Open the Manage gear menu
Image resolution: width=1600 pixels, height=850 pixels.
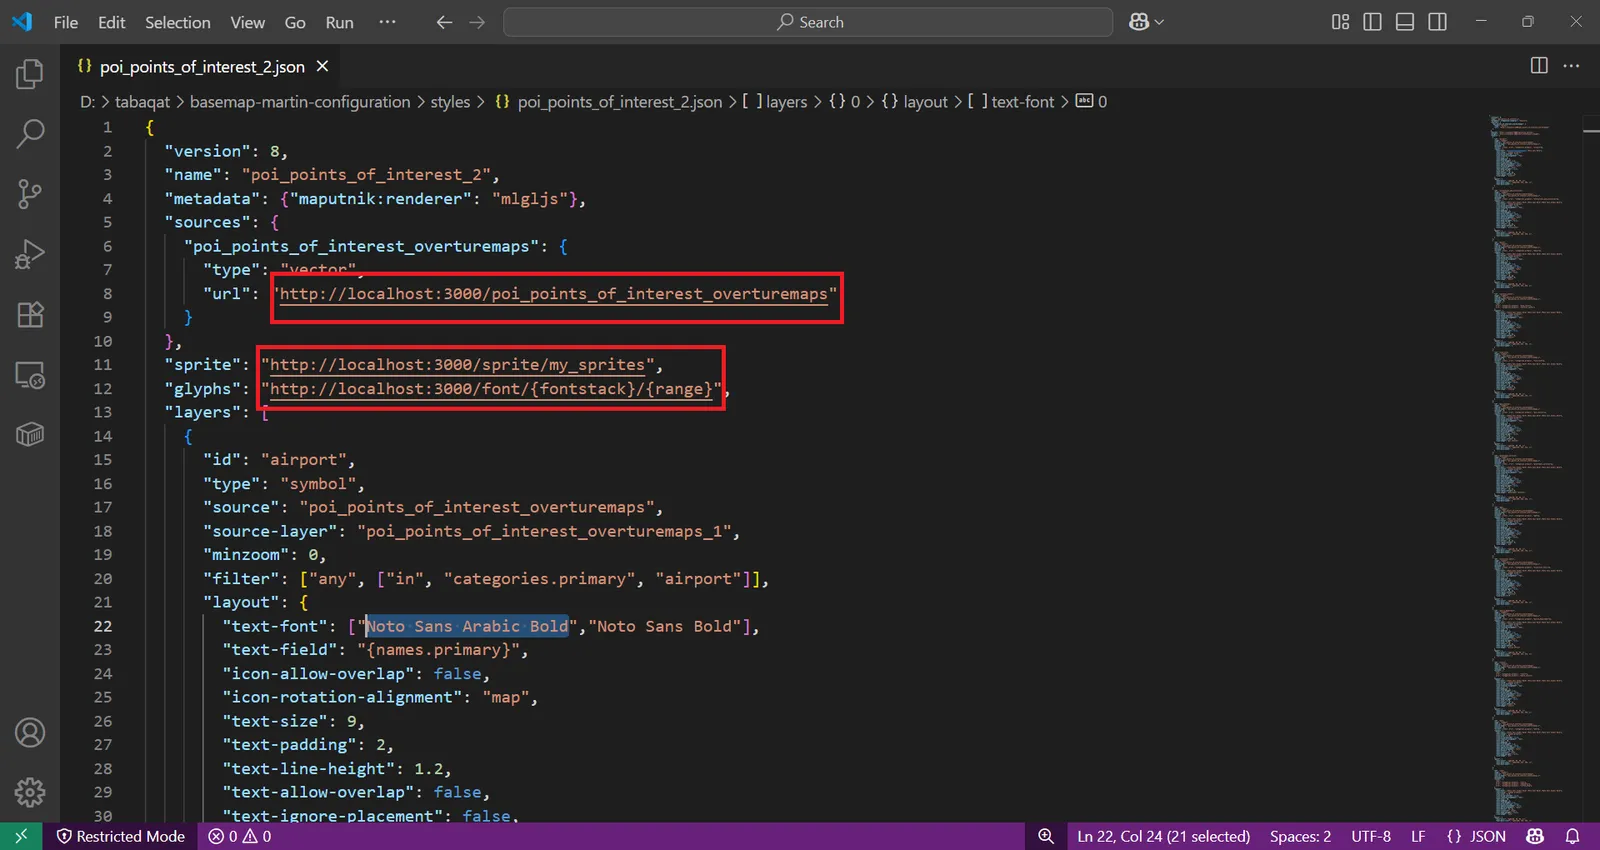click(x=30, y=792)
